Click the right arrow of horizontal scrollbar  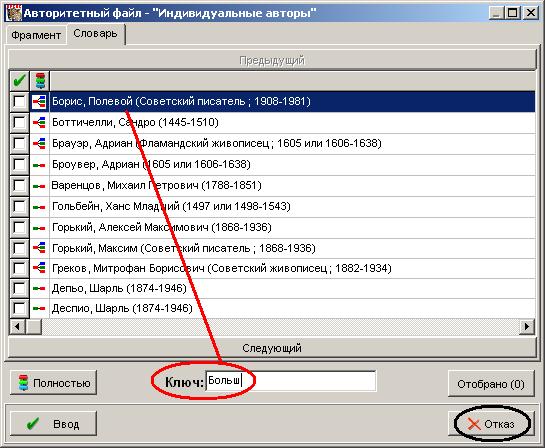[527, 327]
